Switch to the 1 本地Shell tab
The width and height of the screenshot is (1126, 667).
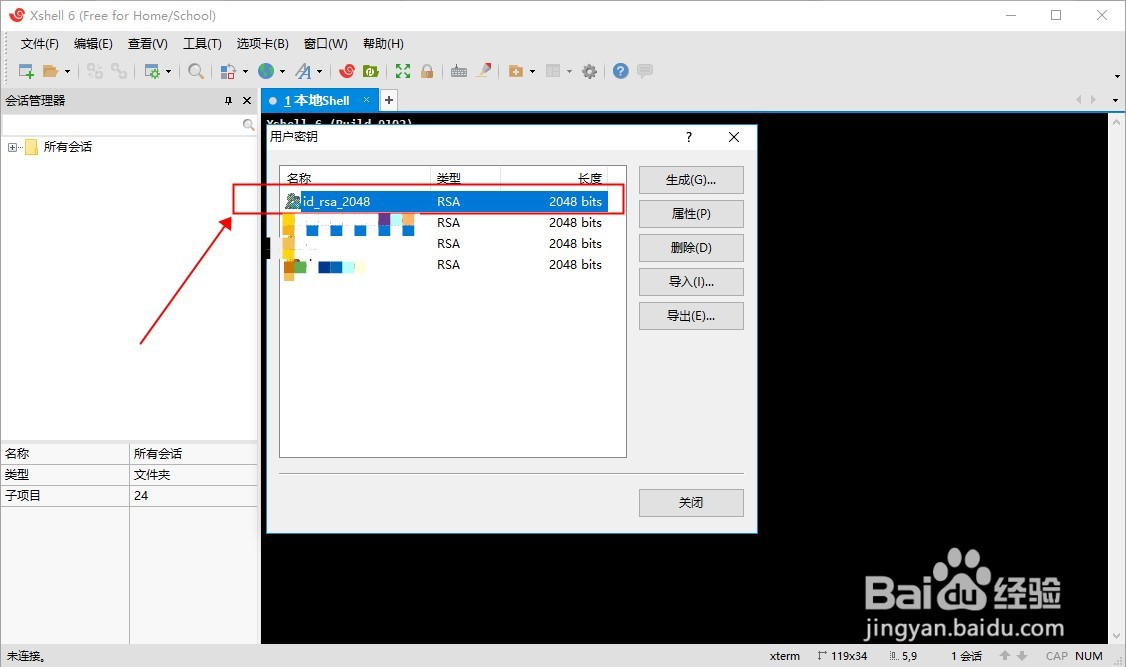317,101
